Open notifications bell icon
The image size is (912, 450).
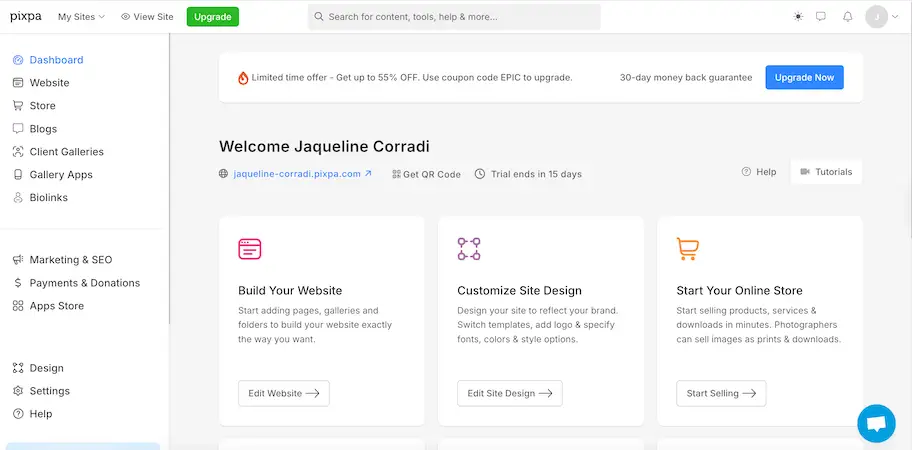(848, 17)
